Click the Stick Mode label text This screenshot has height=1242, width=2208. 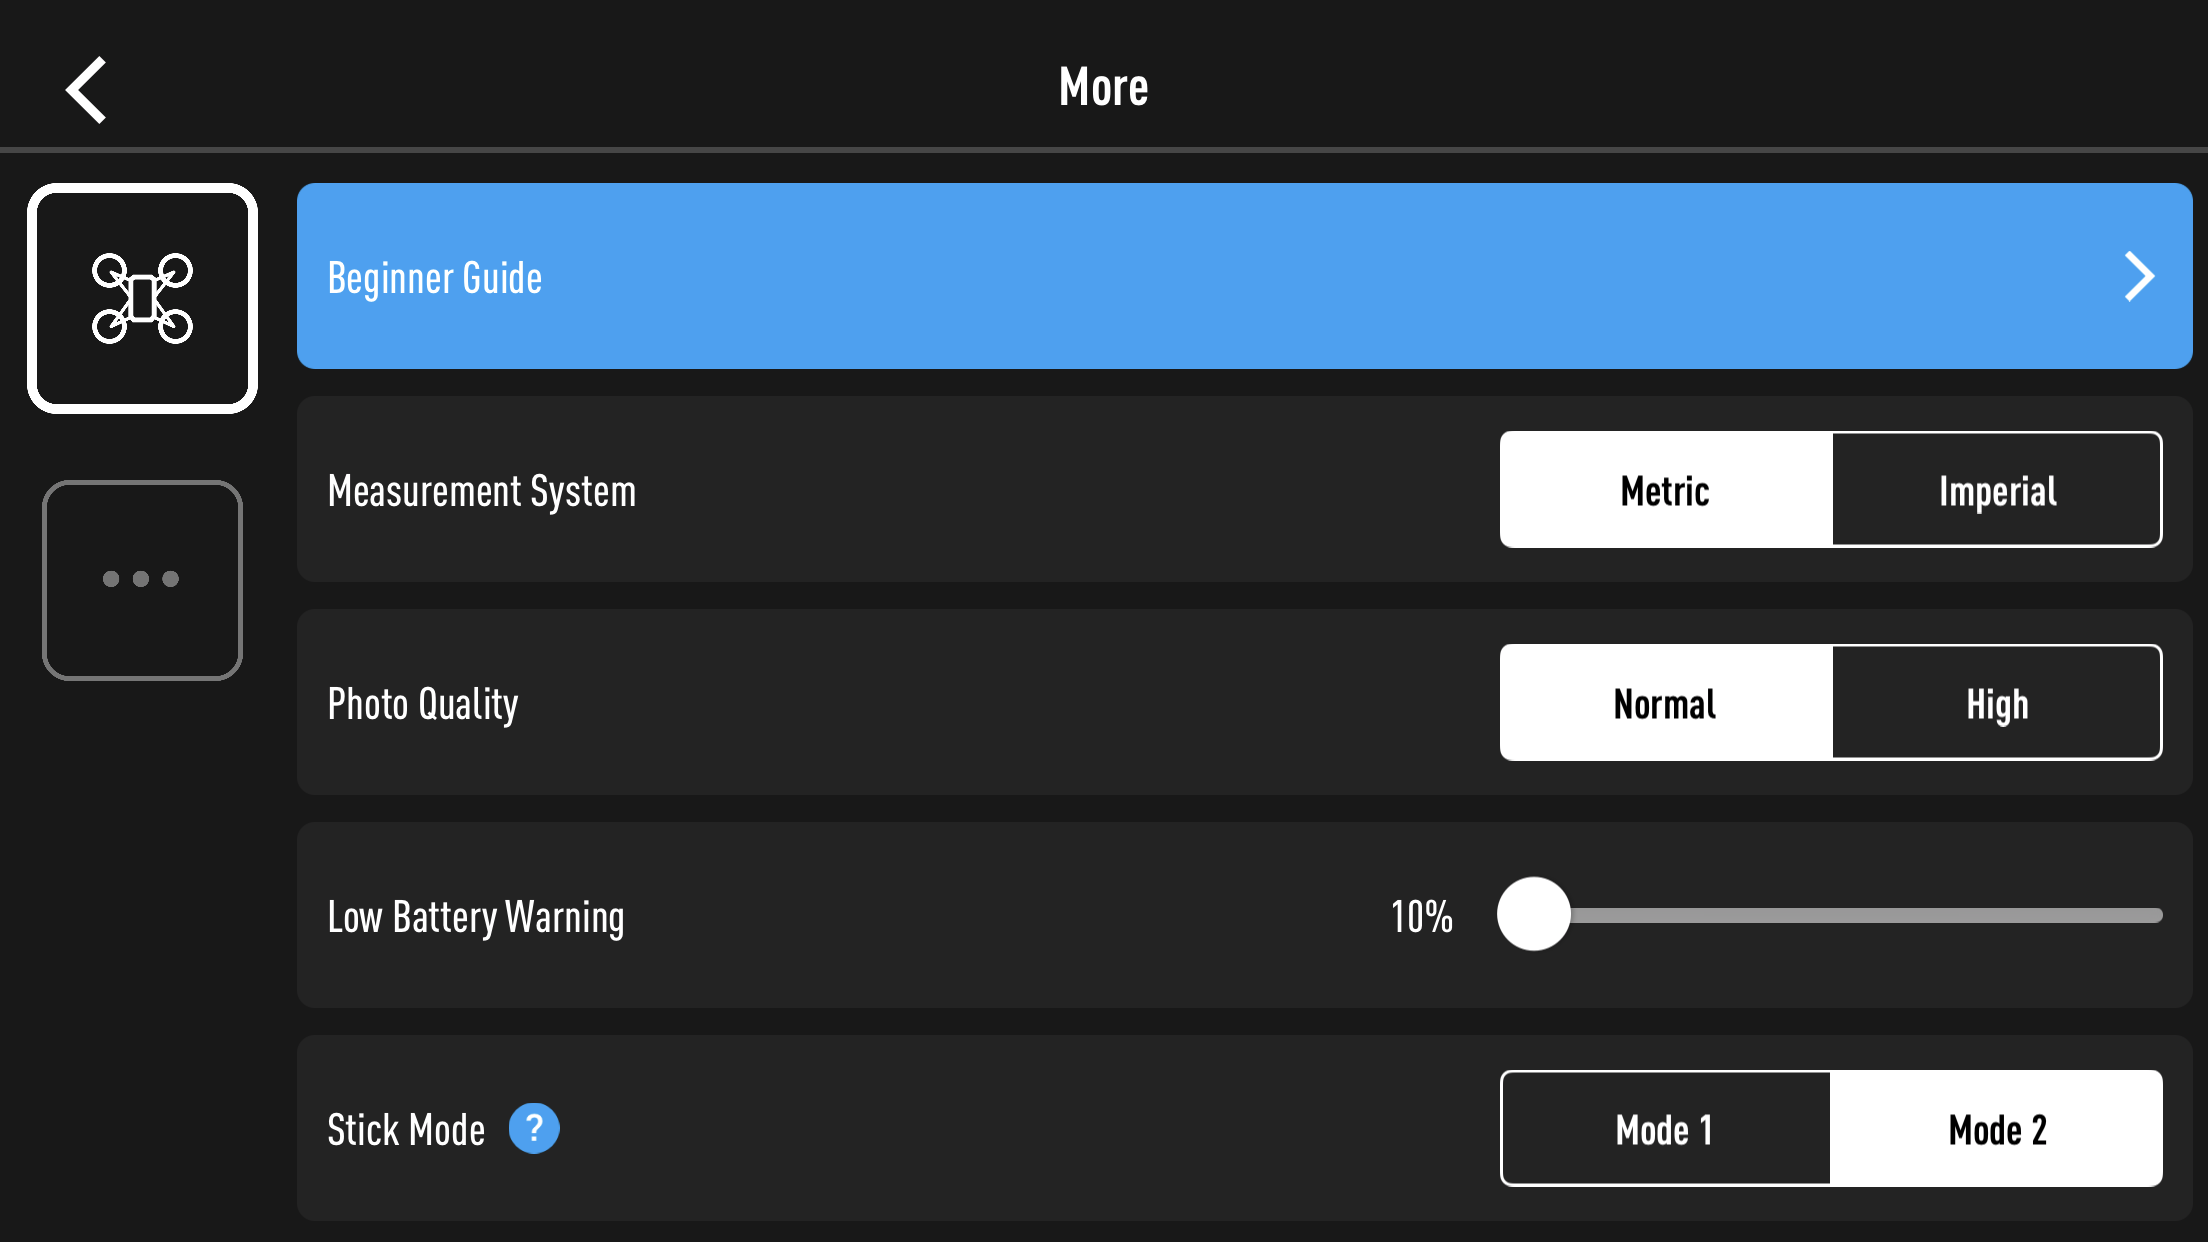pos(406,1130)
